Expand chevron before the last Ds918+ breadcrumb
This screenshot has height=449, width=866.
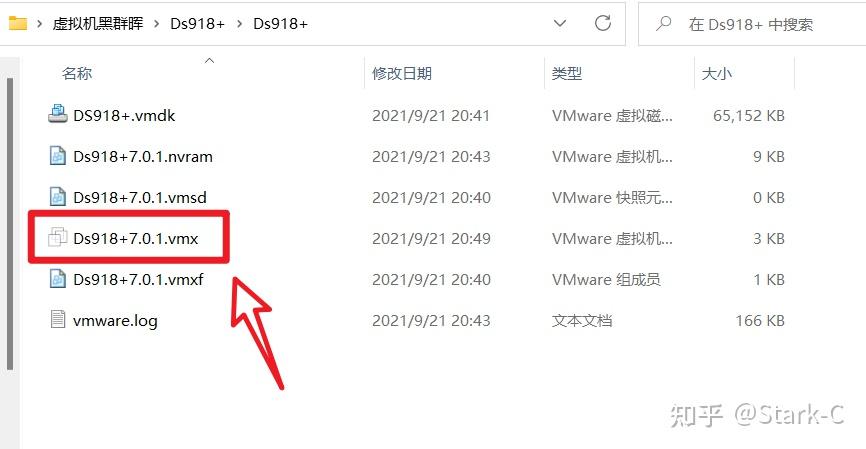click(x=239, y=24)
